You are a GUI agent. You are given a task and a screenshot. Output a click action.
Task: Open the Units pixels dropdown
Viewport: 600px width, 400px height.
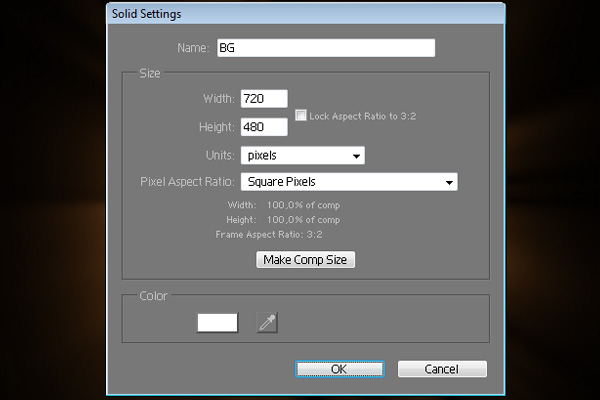(303, 155)
